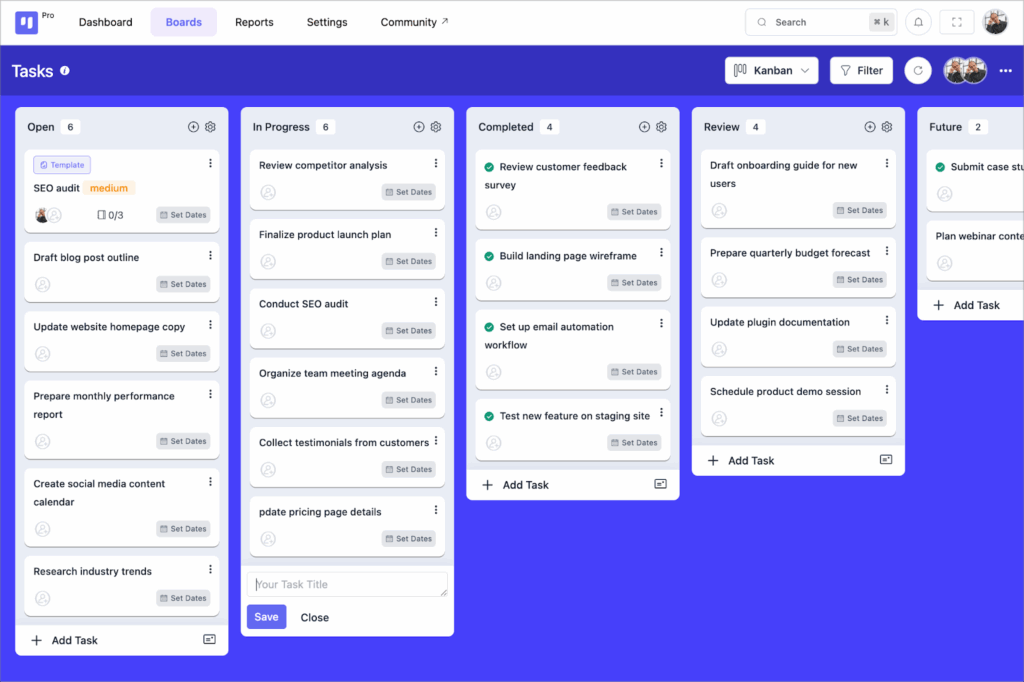Refresh the board using the circular refresh icon
The width and height of the screenshot is (1024, 682).
click(917, 70)
